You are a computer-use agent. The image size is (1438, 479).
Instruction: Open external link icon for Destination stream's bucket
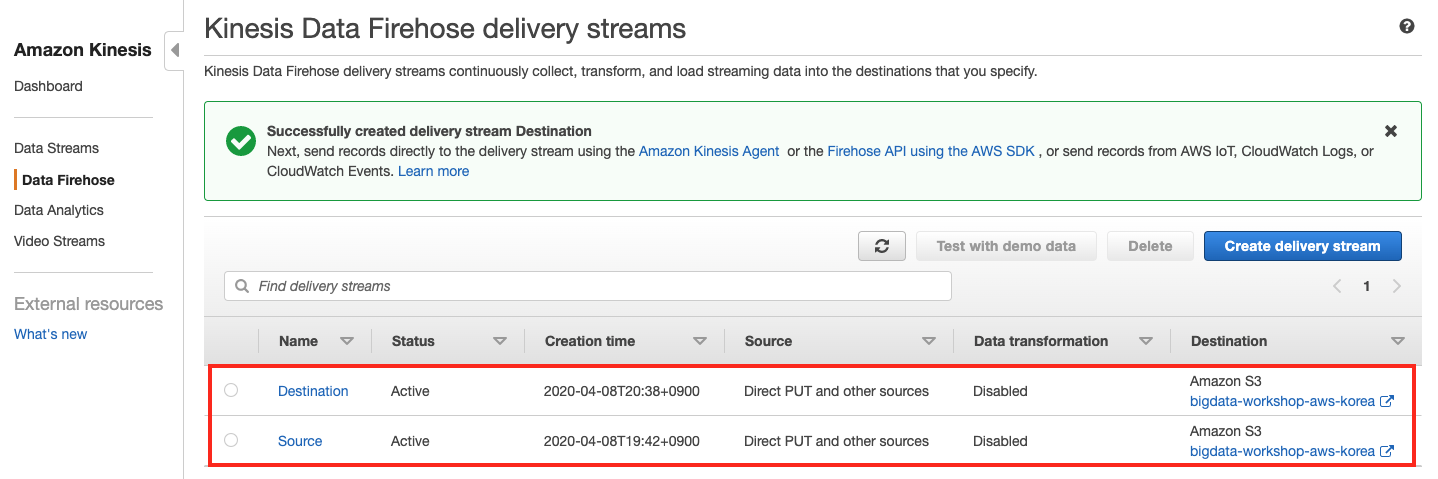click(x=1387, y=401)
